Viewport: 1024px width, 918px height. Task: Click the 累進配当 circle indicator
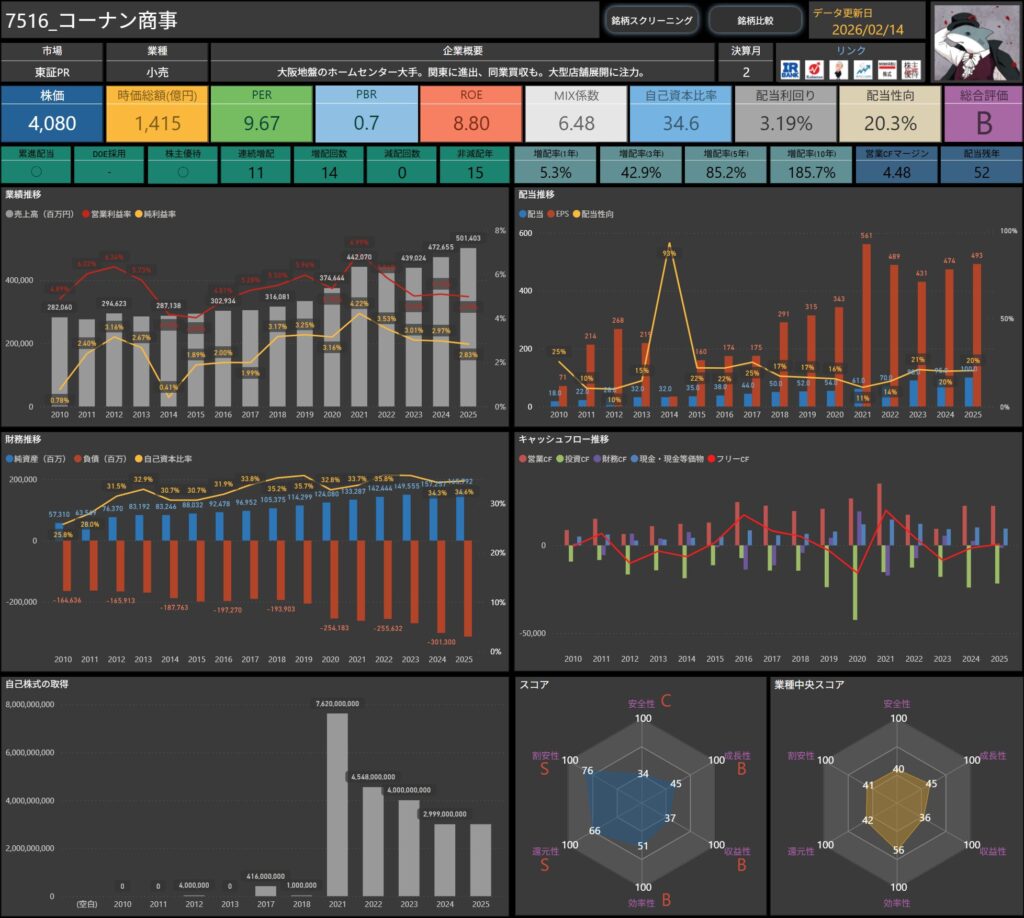point(36,172)
